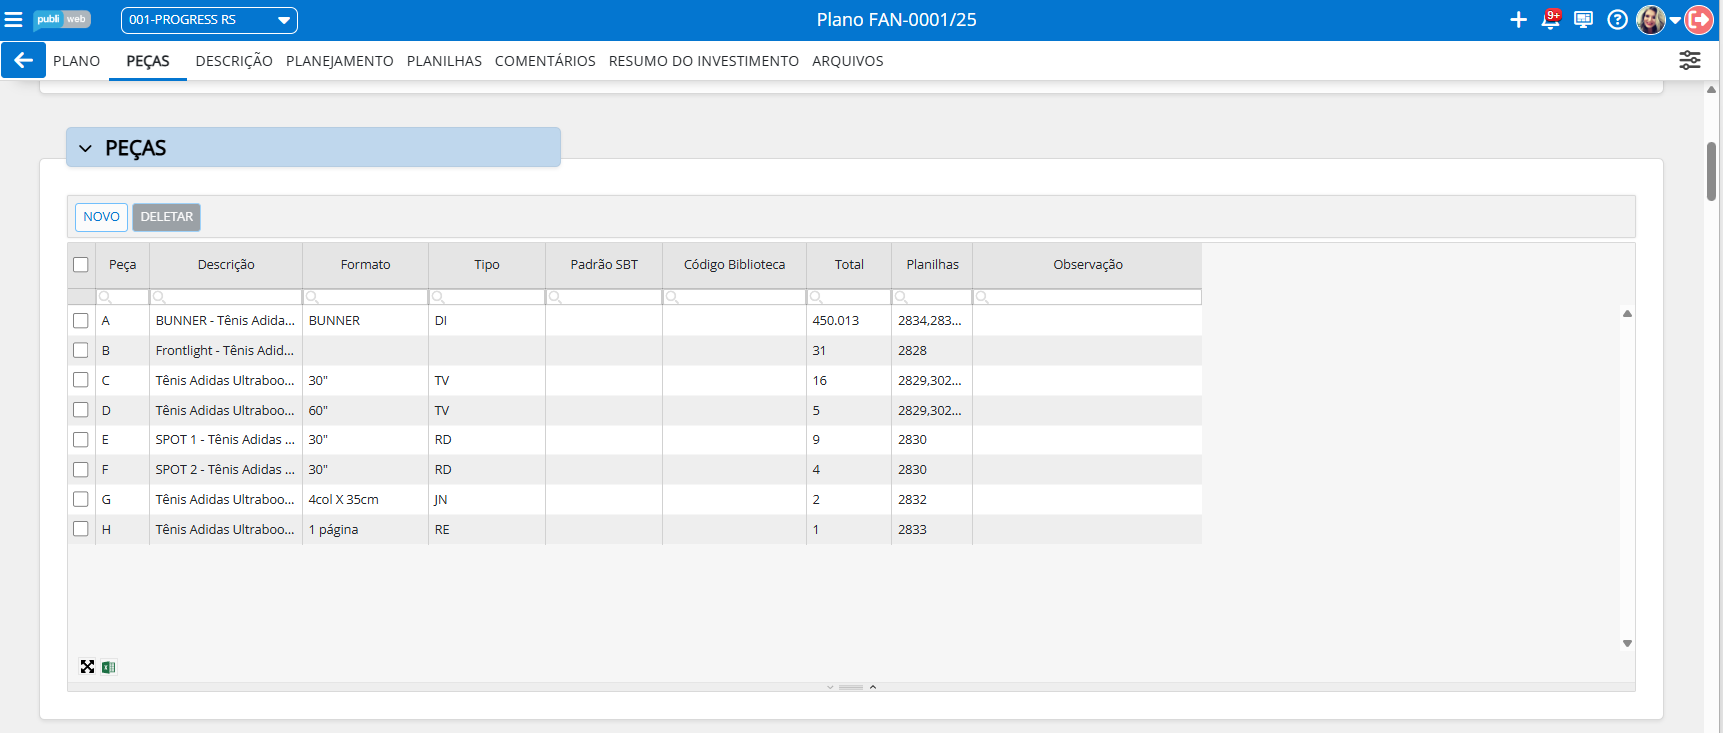Open the RESUMO DO INVESTIMENTO tab
Image resolution: width=1723 pixels, height=733 pixels.
coord(703,61)
